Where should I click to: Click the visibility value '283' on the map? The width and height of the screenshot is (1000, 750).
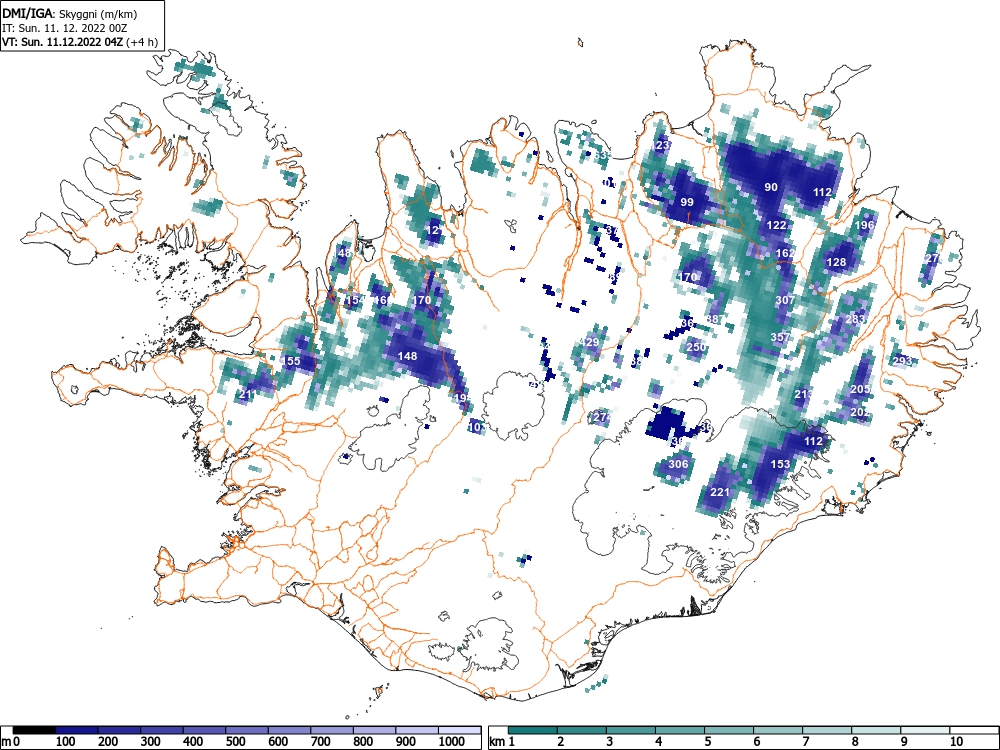pyautogui.click(x=855, y=319)
